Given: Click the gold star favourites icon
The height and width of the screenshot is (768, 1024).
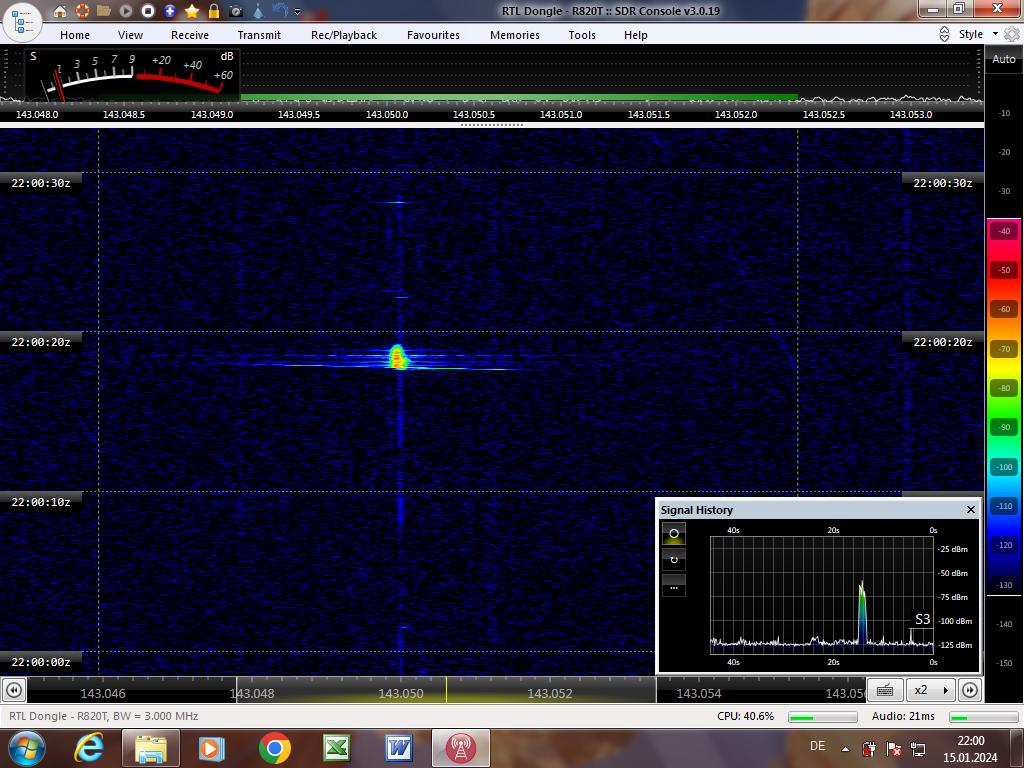Looking at the screenshot, I should pos(192,11).
